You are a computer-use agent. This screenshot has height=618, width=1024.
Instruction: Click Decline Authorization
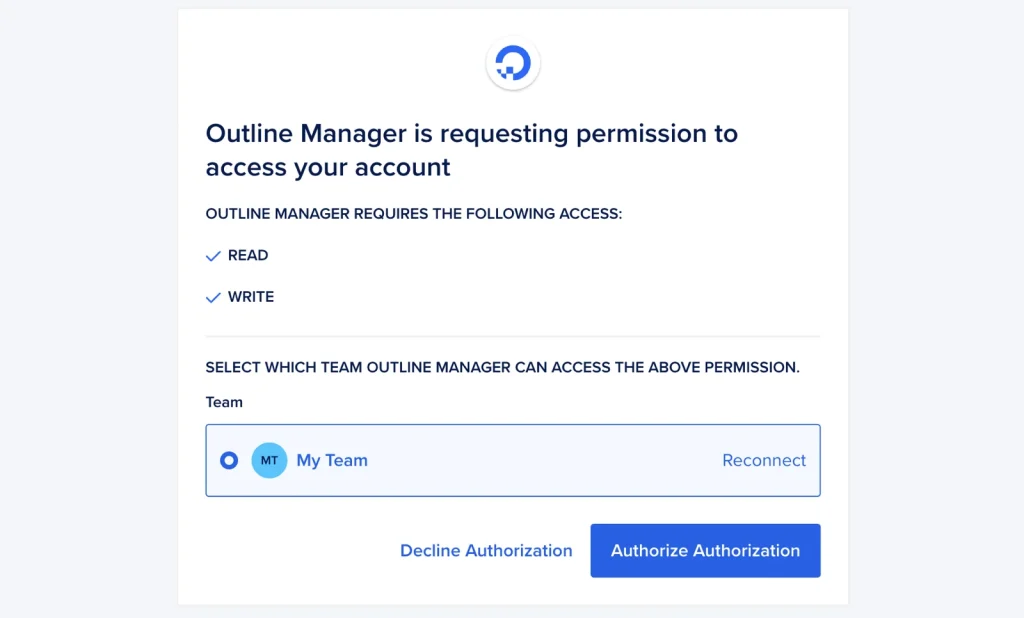point(486,551)
